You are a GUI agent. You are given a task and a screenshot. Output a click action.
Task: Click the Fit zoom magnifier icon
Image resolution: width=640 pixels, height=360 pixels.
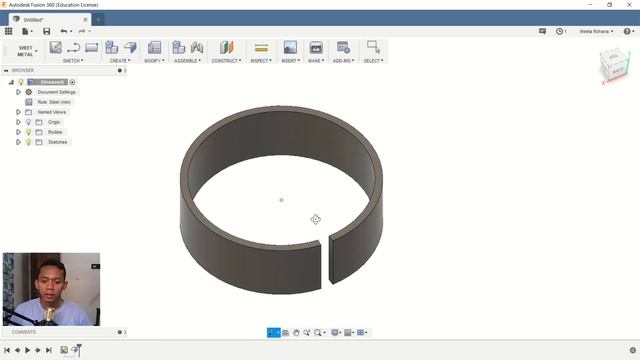[318, 333]
